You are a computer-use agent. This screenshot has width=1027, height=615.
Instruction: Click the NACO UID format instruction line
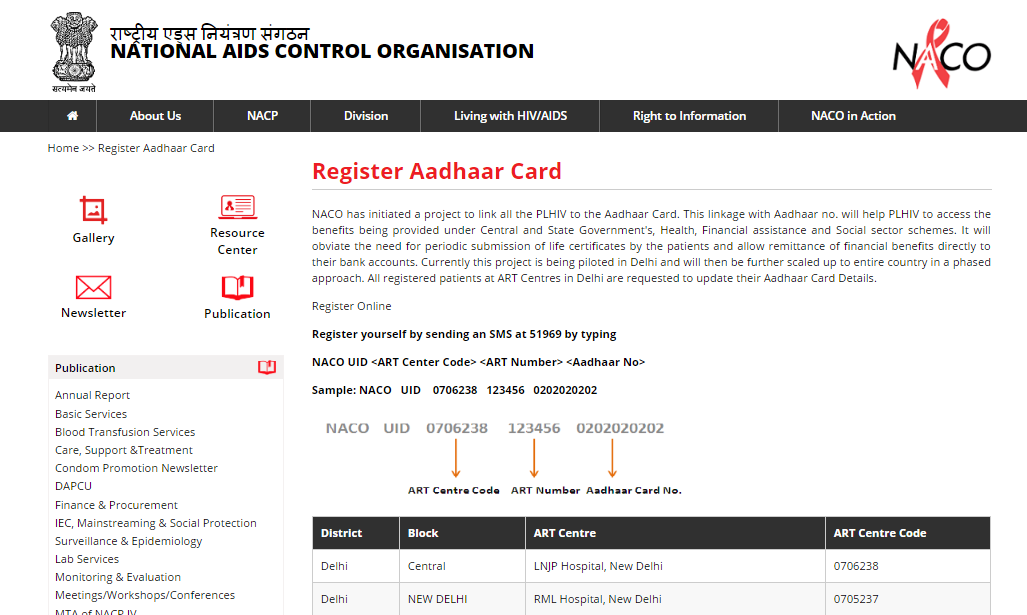(x=478, y=362)
